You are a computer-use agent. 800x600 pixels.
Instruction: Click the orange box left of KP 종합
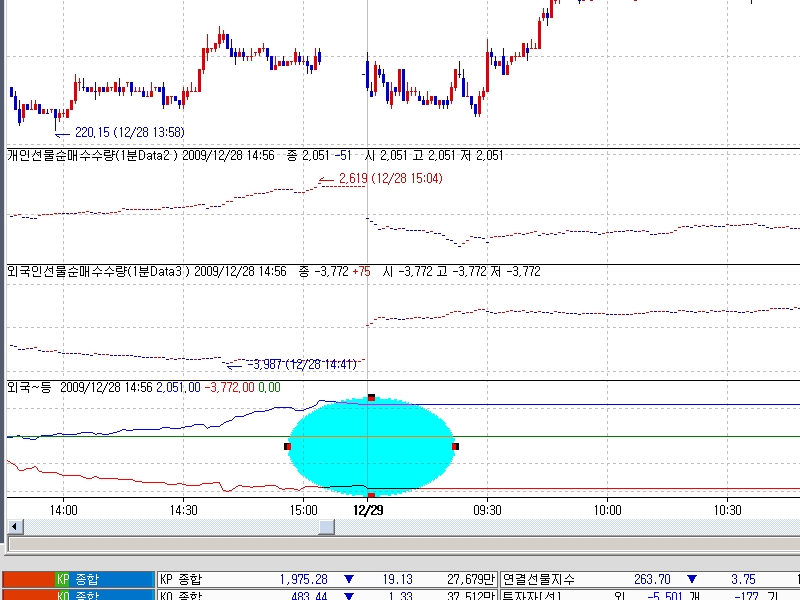(27, 579)
